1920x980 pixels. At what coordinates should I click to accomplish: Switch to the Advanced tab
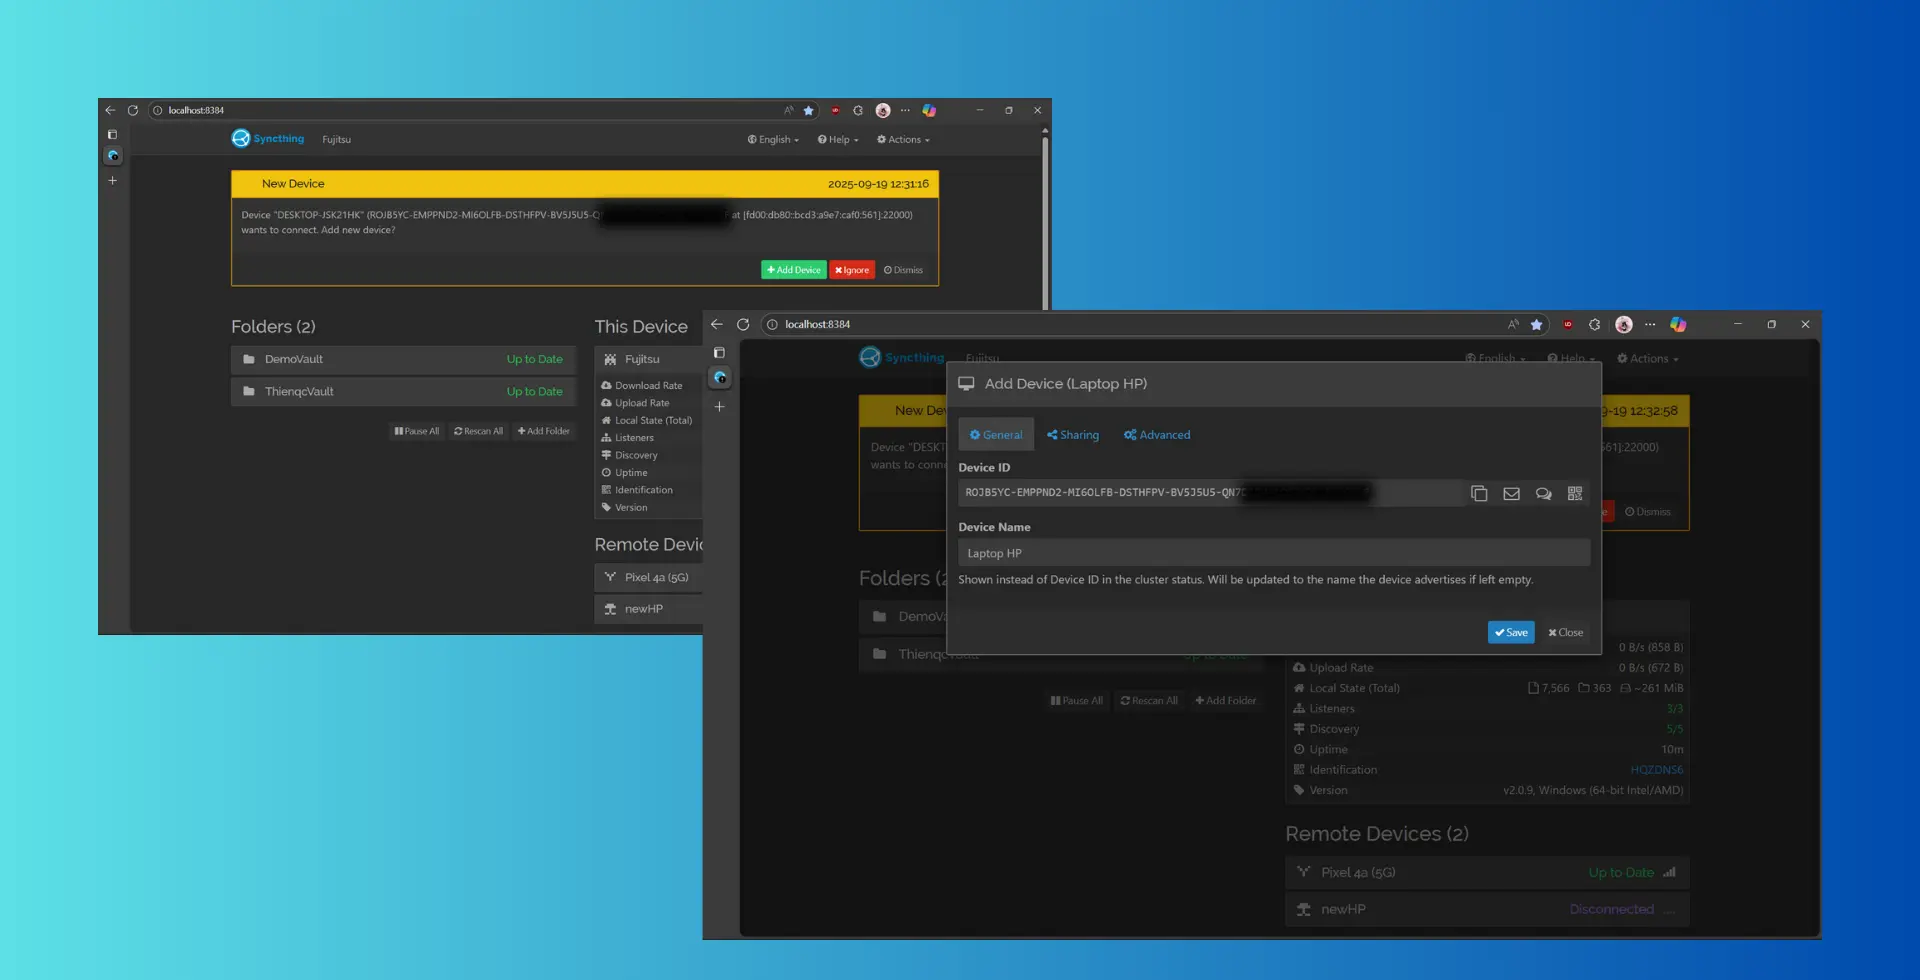tap(1157, 435)
